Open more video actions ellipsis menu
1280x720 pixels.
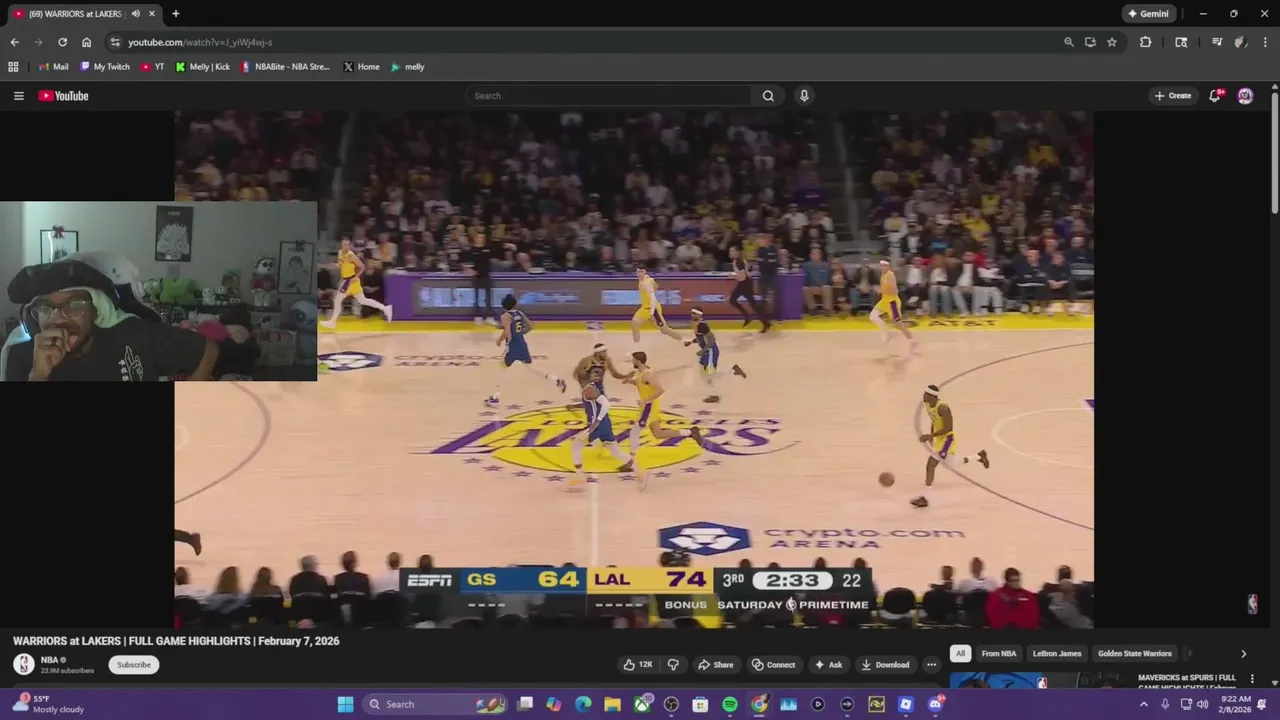click(931, 665)
